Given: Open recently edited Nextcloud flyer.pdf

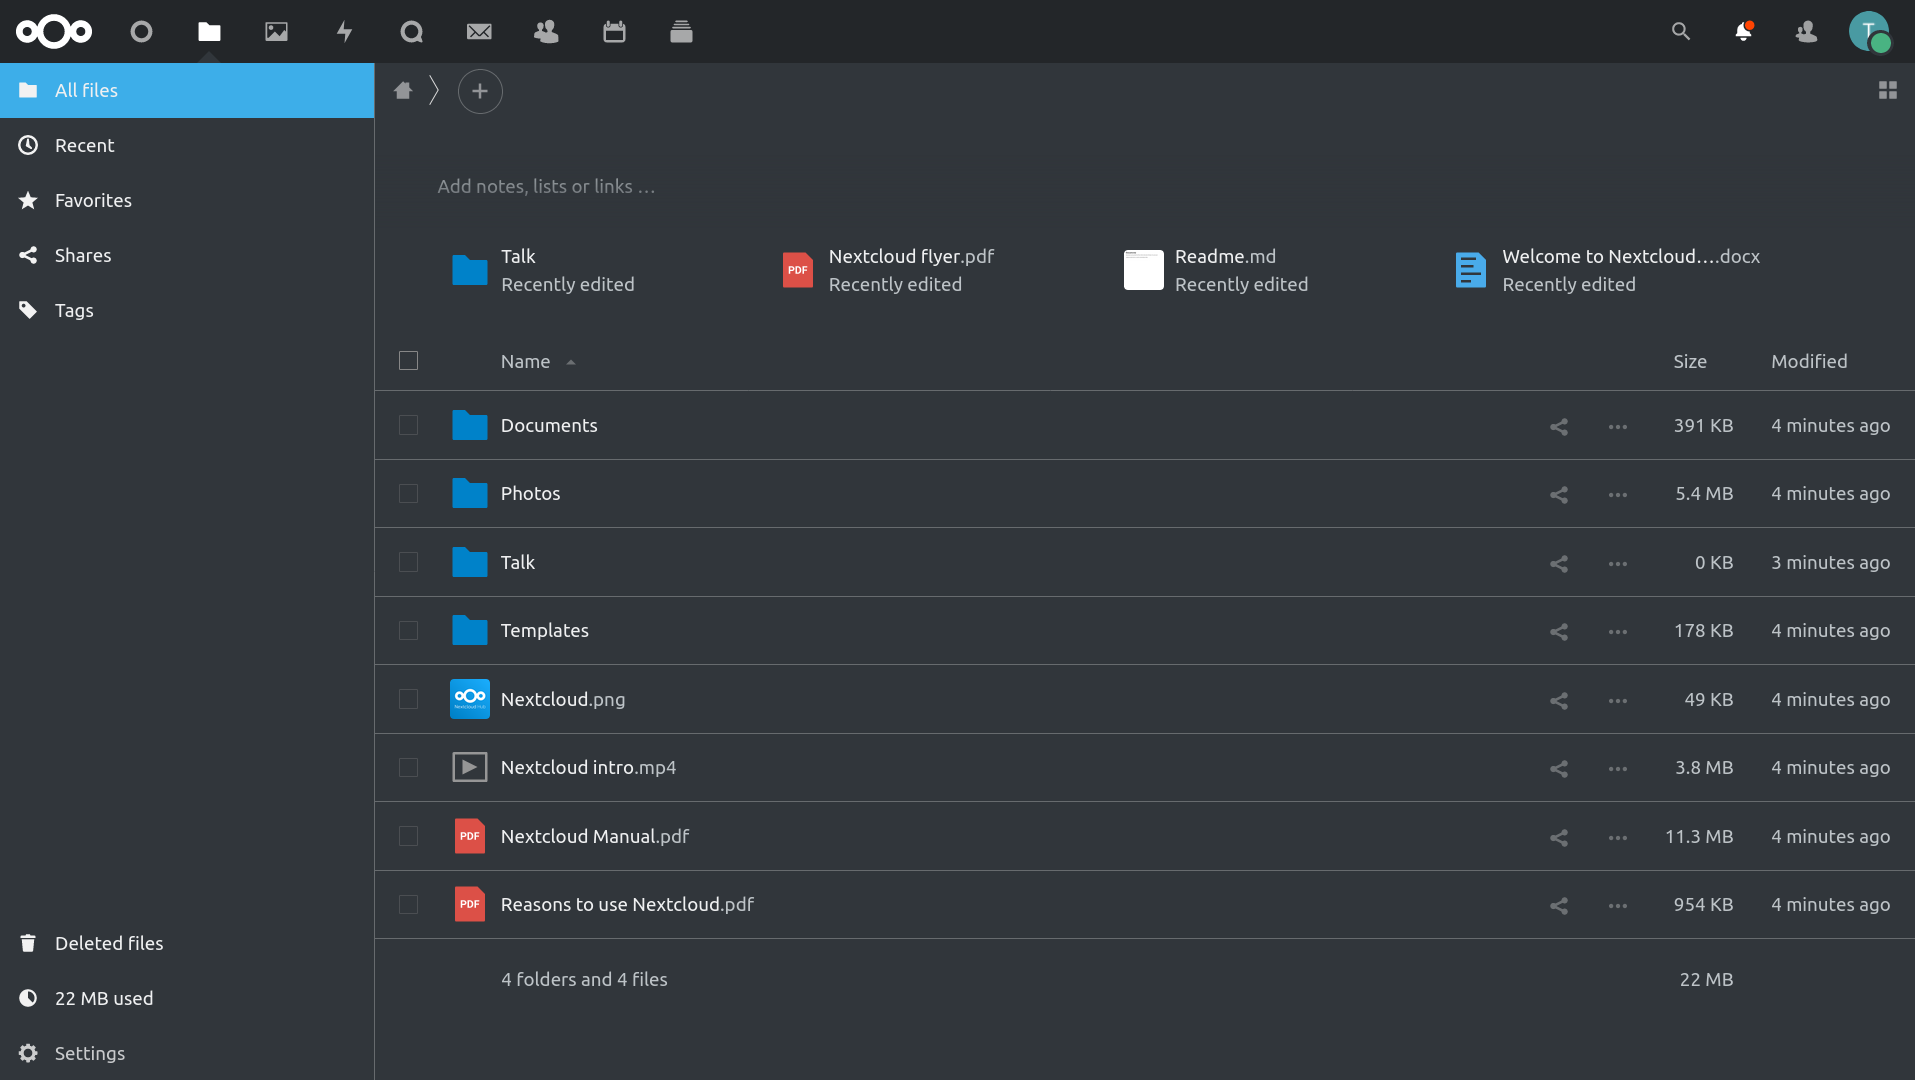Looking at the screenshot, I should pos(888,270).
